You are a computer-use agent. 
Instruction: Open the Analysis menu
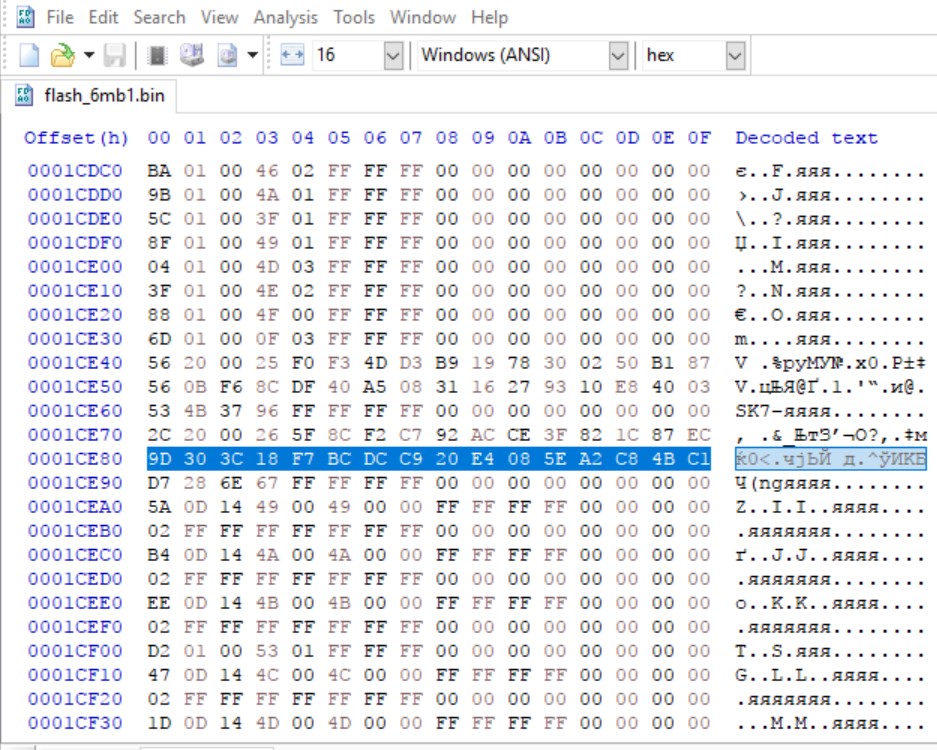tap(285, 17)
